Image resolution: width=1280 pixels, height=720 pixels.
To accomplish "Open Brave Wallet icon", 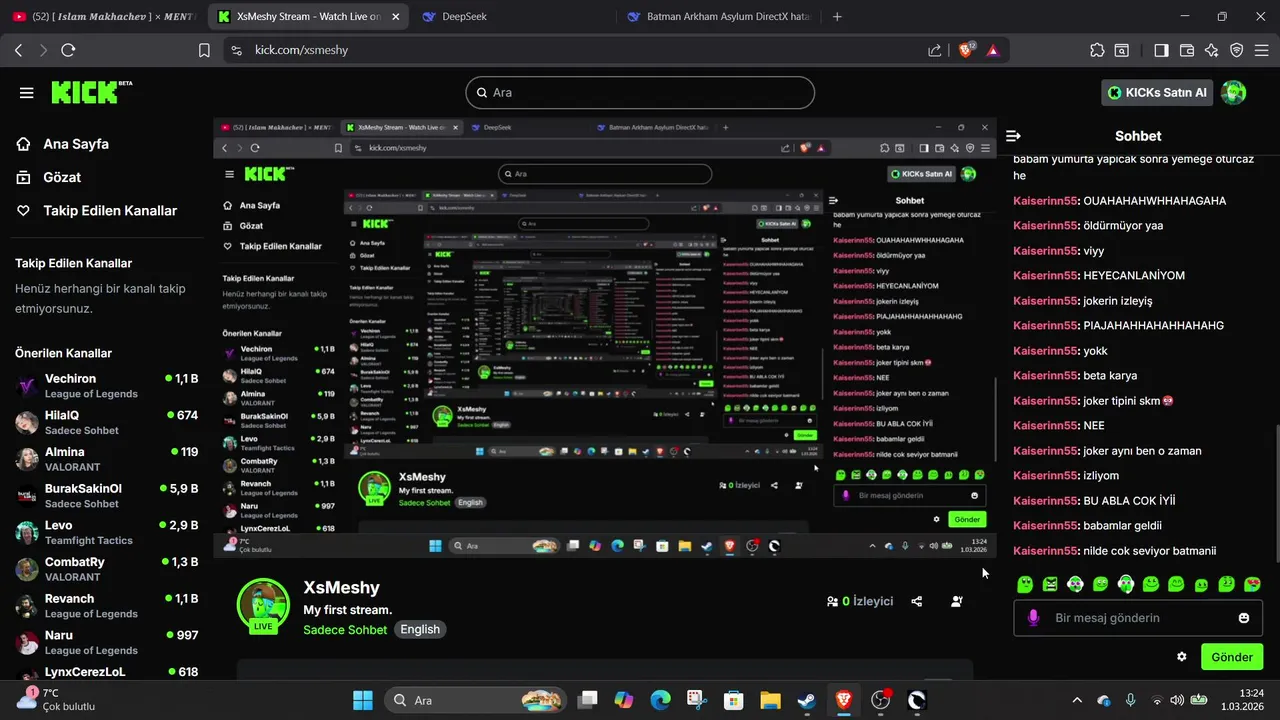I will coord(1187,50).
